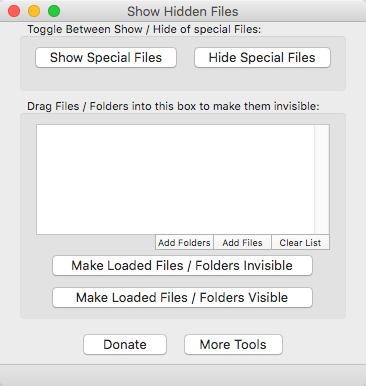This screenshot has height=386, width=366.
Task: Open More Tools
Action: (233, 344)
